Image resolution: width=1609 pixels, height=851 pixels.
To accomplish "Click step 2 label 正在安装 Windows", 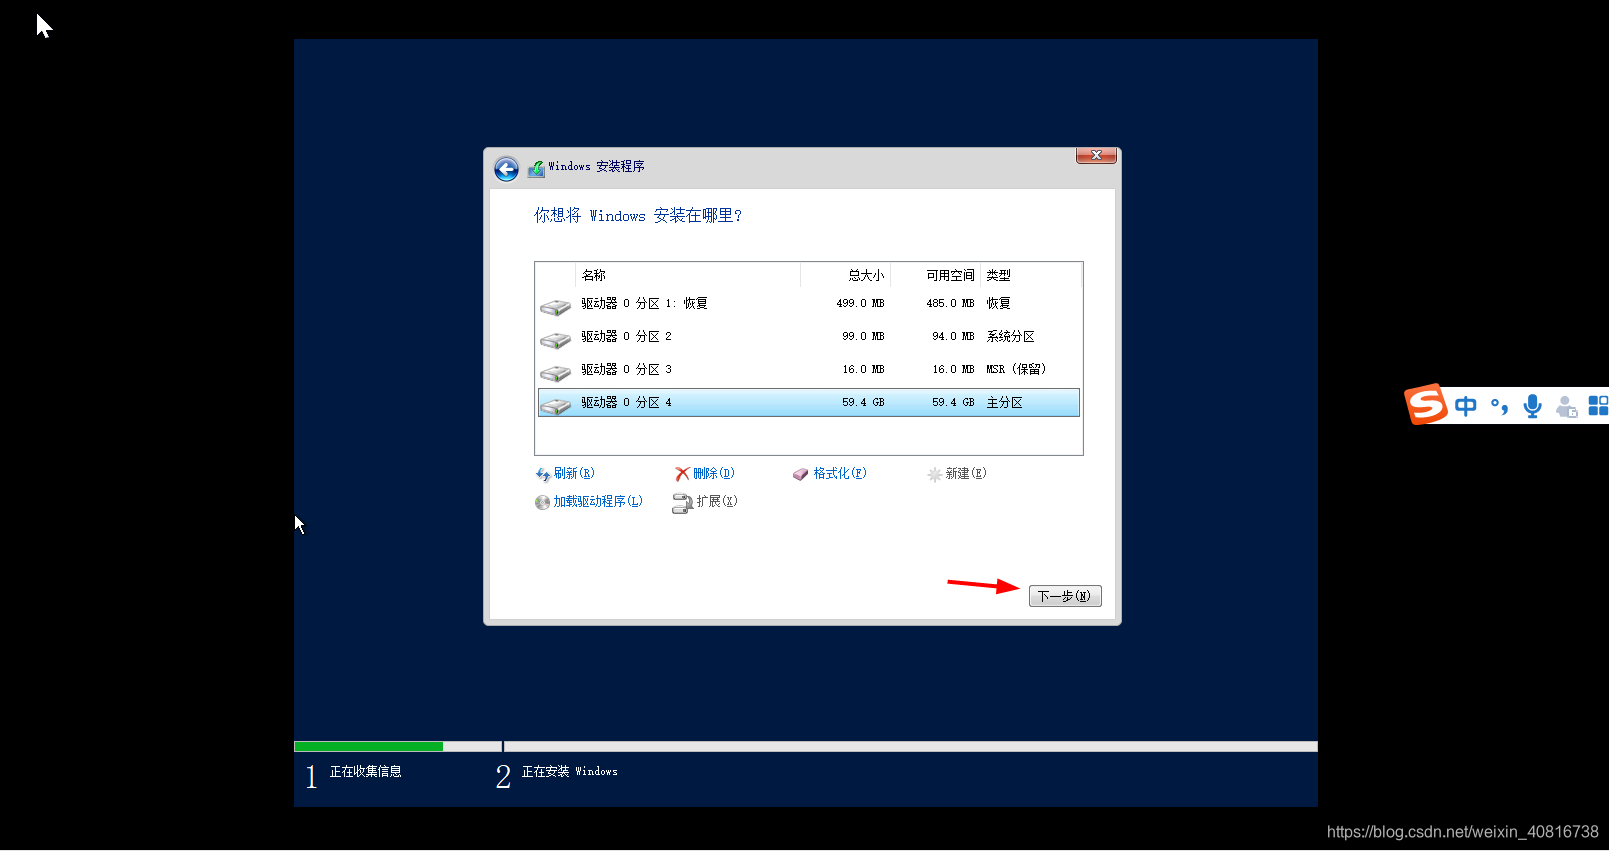I will (570, 772).
